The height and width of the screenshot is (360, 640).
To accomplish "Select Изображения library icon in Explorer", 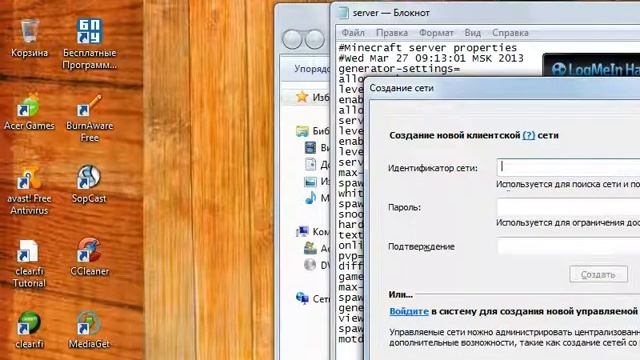I will [x=310, y=181].
